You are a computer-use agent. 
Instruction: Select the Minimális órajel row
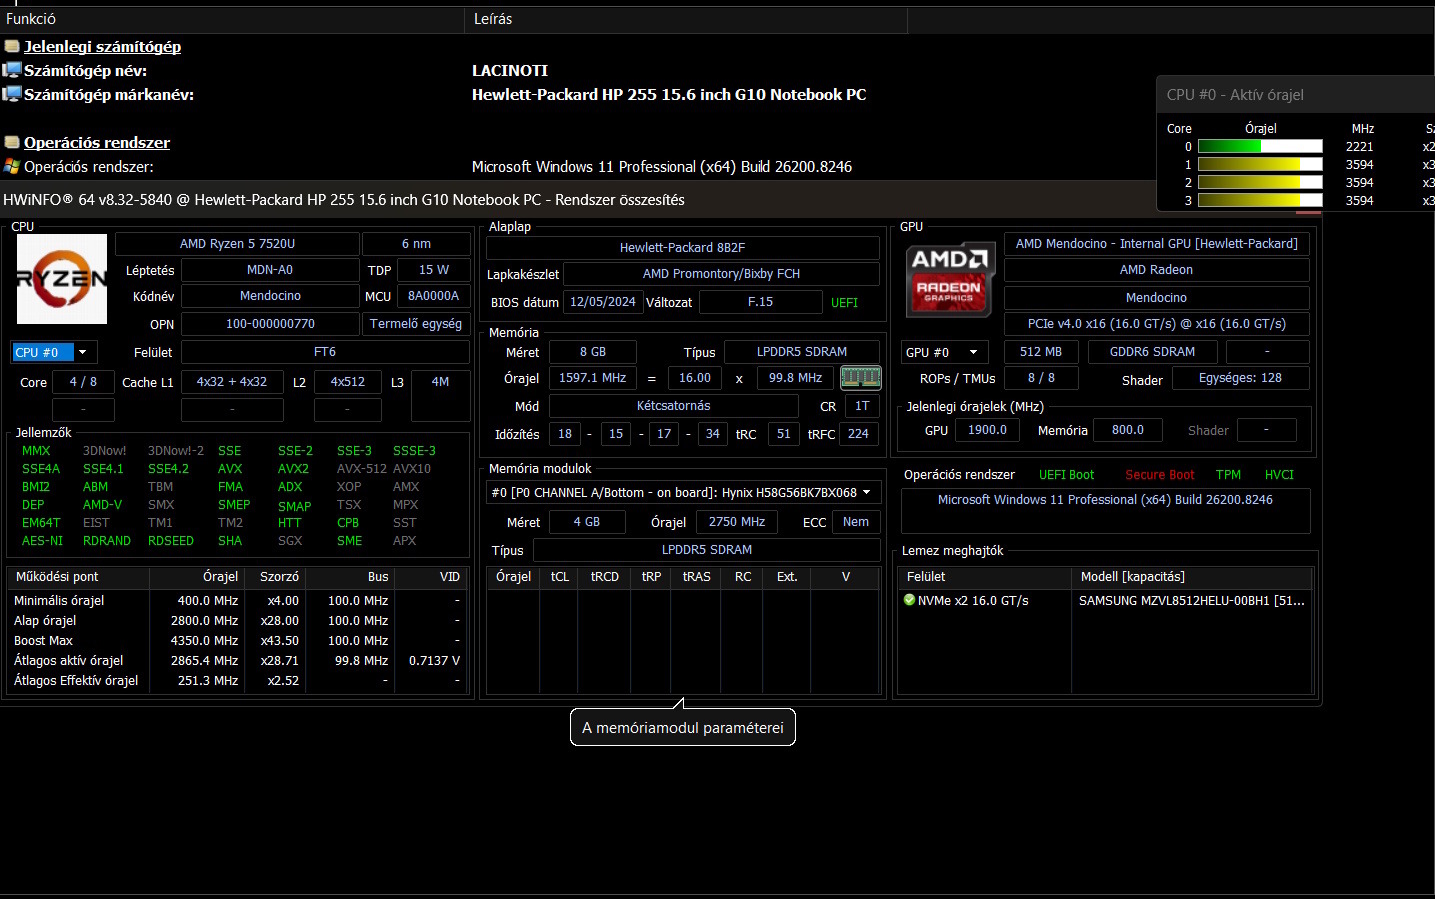[238, 601]
